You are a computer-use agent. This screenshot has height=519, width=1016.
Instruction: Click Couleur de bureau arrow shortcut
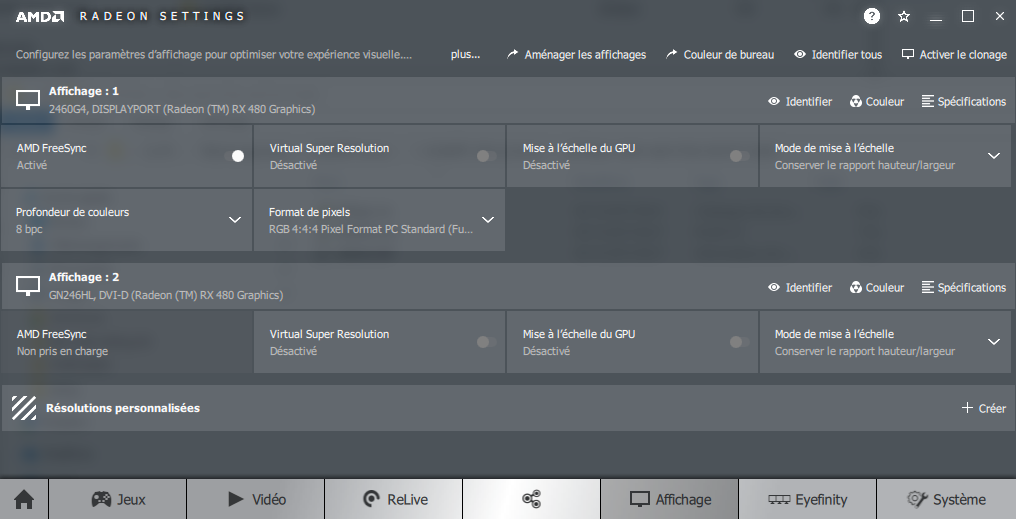[x=671, y=54]
